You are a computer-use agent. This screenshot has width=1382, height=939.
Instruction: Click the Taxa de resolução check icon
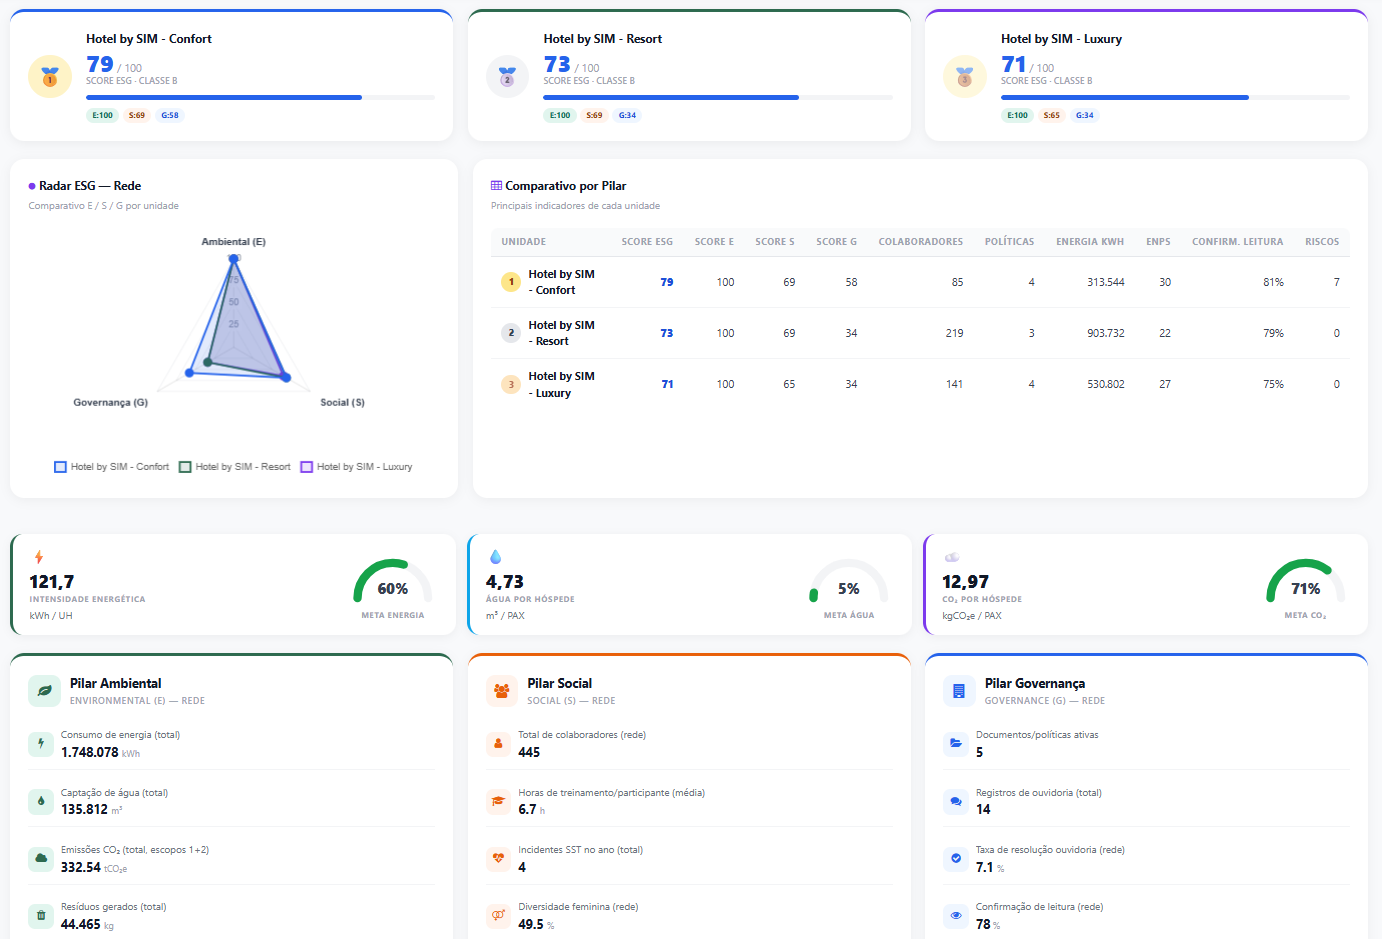[x=956, y=859]
